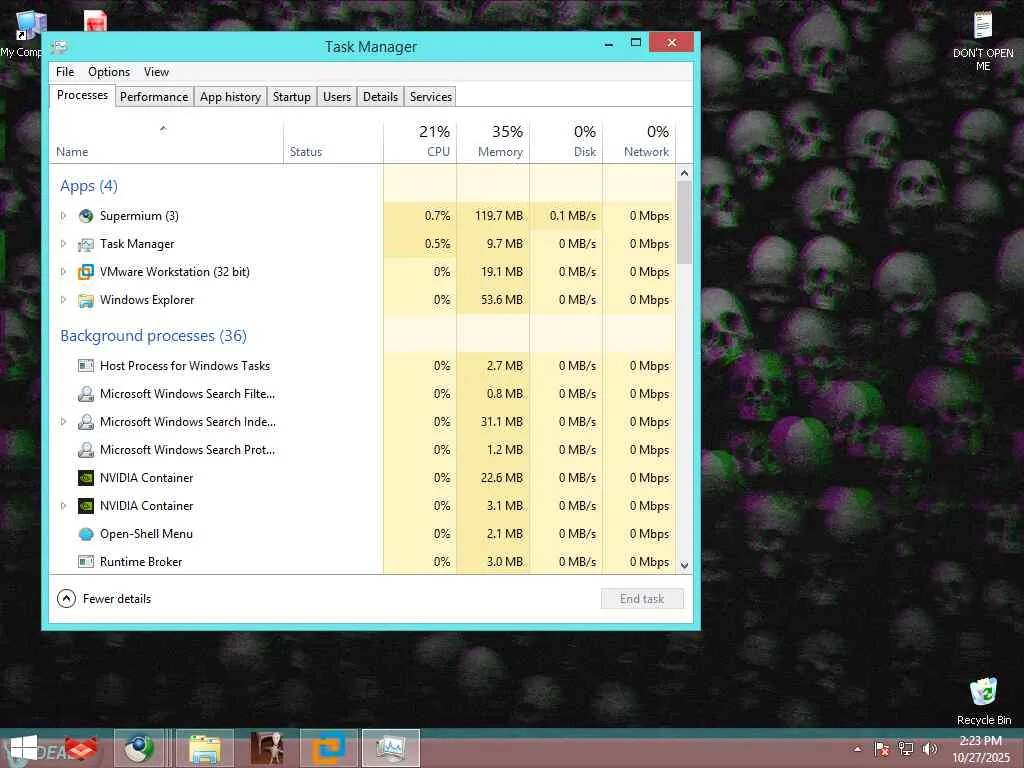Click the Windows Explorer process icon
Image resolution: width=1024 pixels, height=768 pixels.
click(x=86, y=300)
